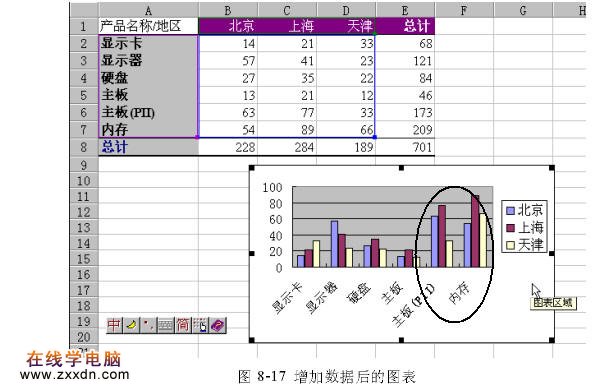Click the 硬盘 chart axis label

359,294
